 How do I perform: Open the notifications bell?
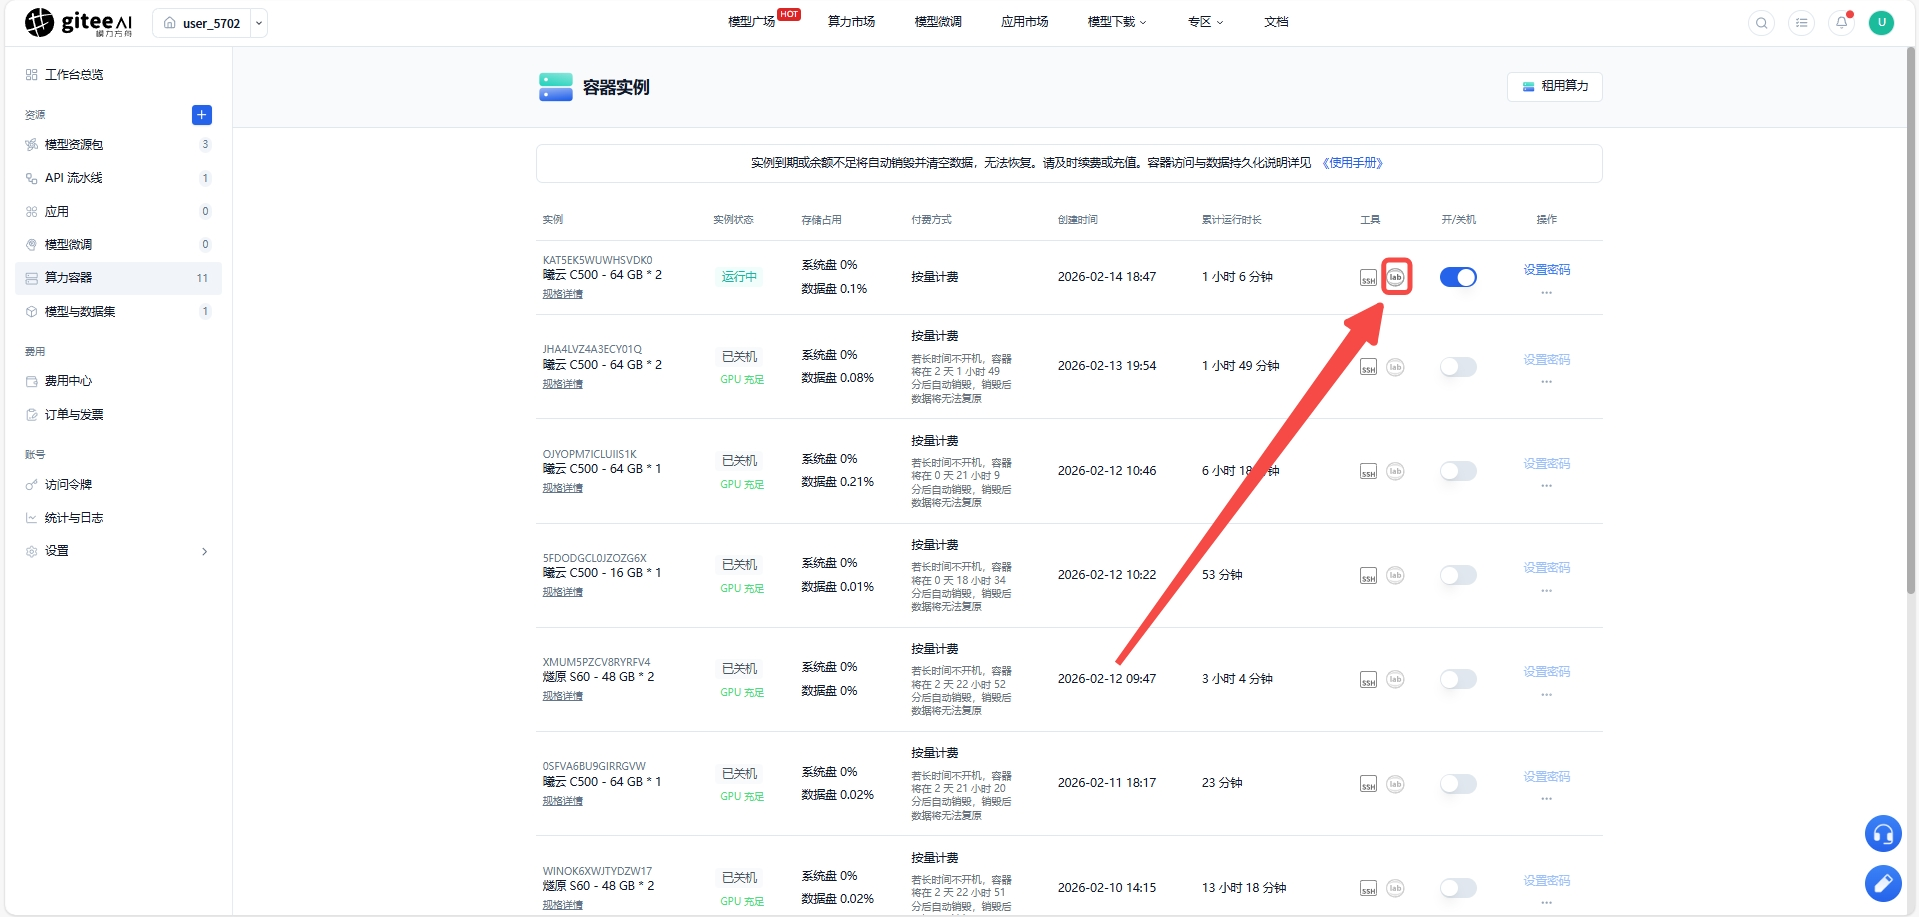[1841, 22]
